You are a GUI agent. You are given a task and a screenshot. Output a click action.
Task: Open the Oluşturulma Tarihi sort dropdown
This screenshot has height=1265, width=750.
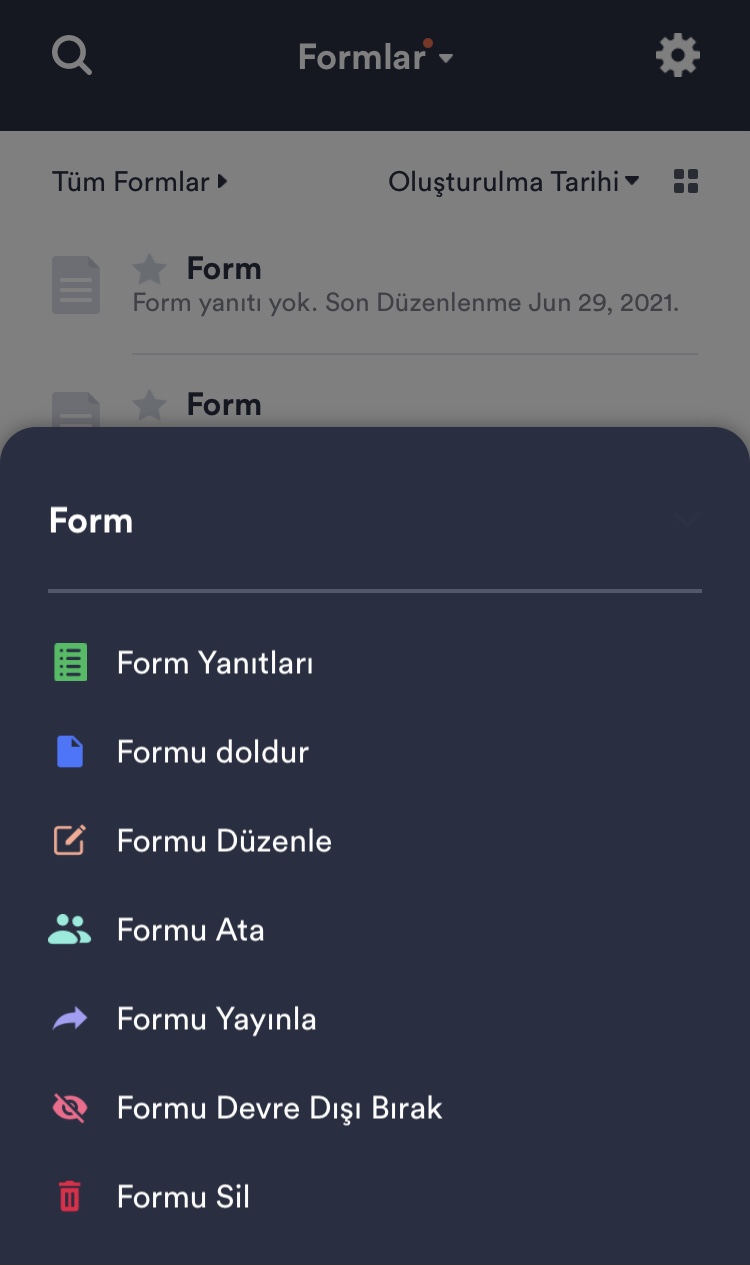pos(513,182)
